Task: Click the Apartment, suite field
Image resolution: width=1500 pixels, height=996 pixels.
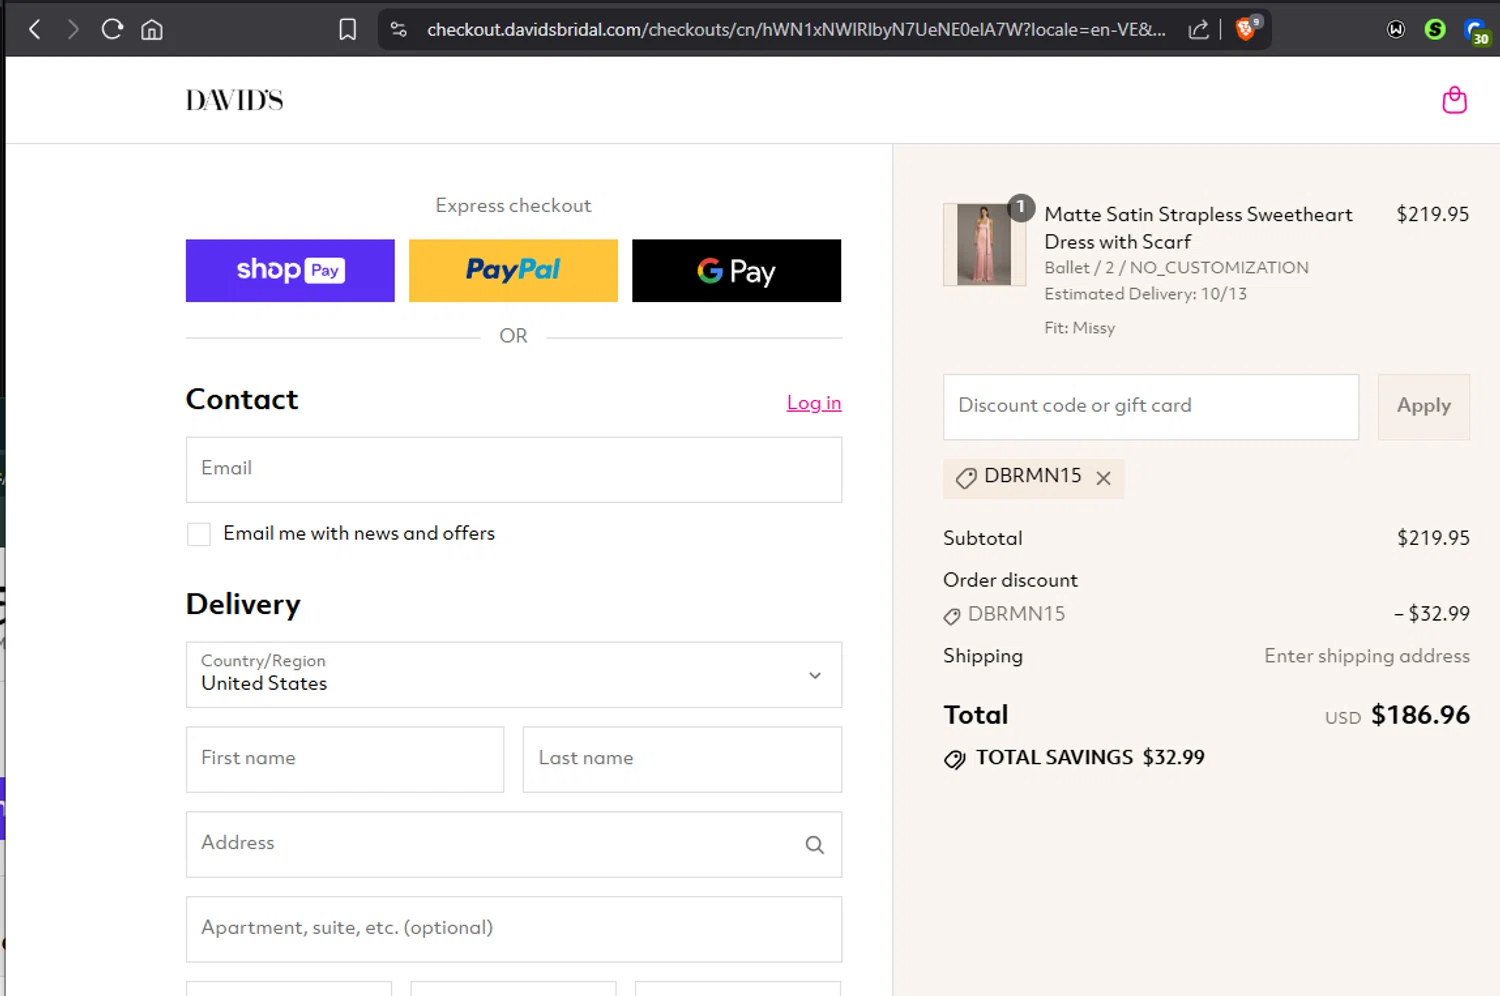Action: pyautogui.click(x=514, y=929)
